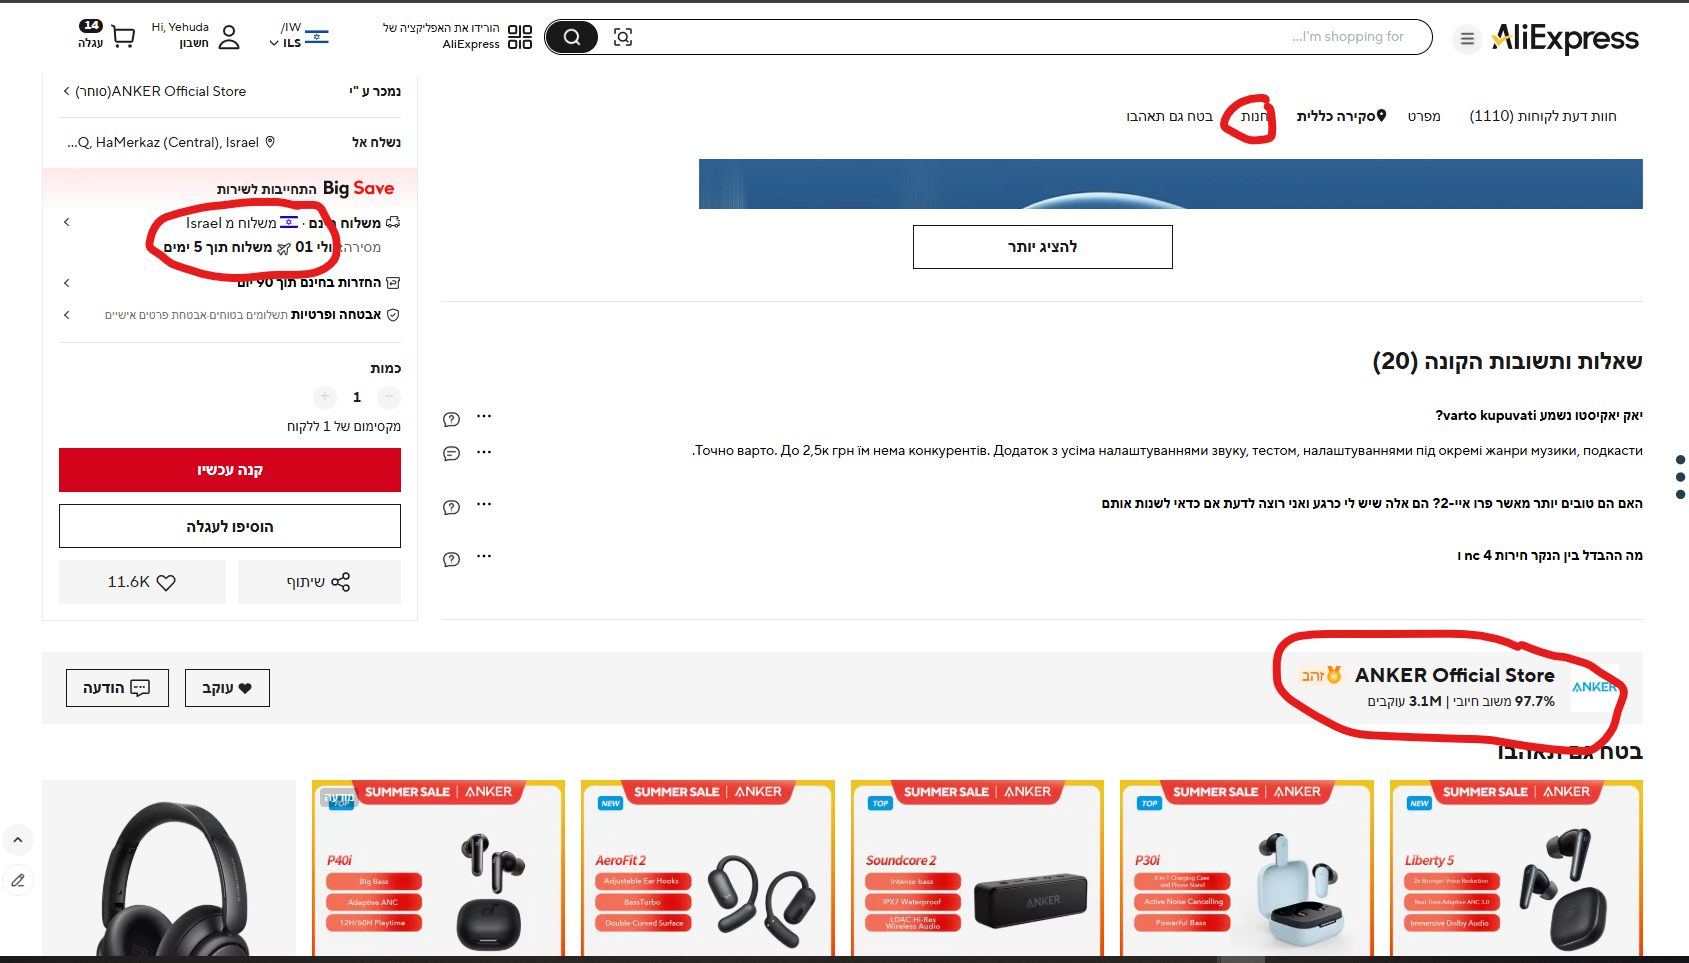Click the 97.7% positive feedback text
The image size is (1689, 963).
[1504, 702]
